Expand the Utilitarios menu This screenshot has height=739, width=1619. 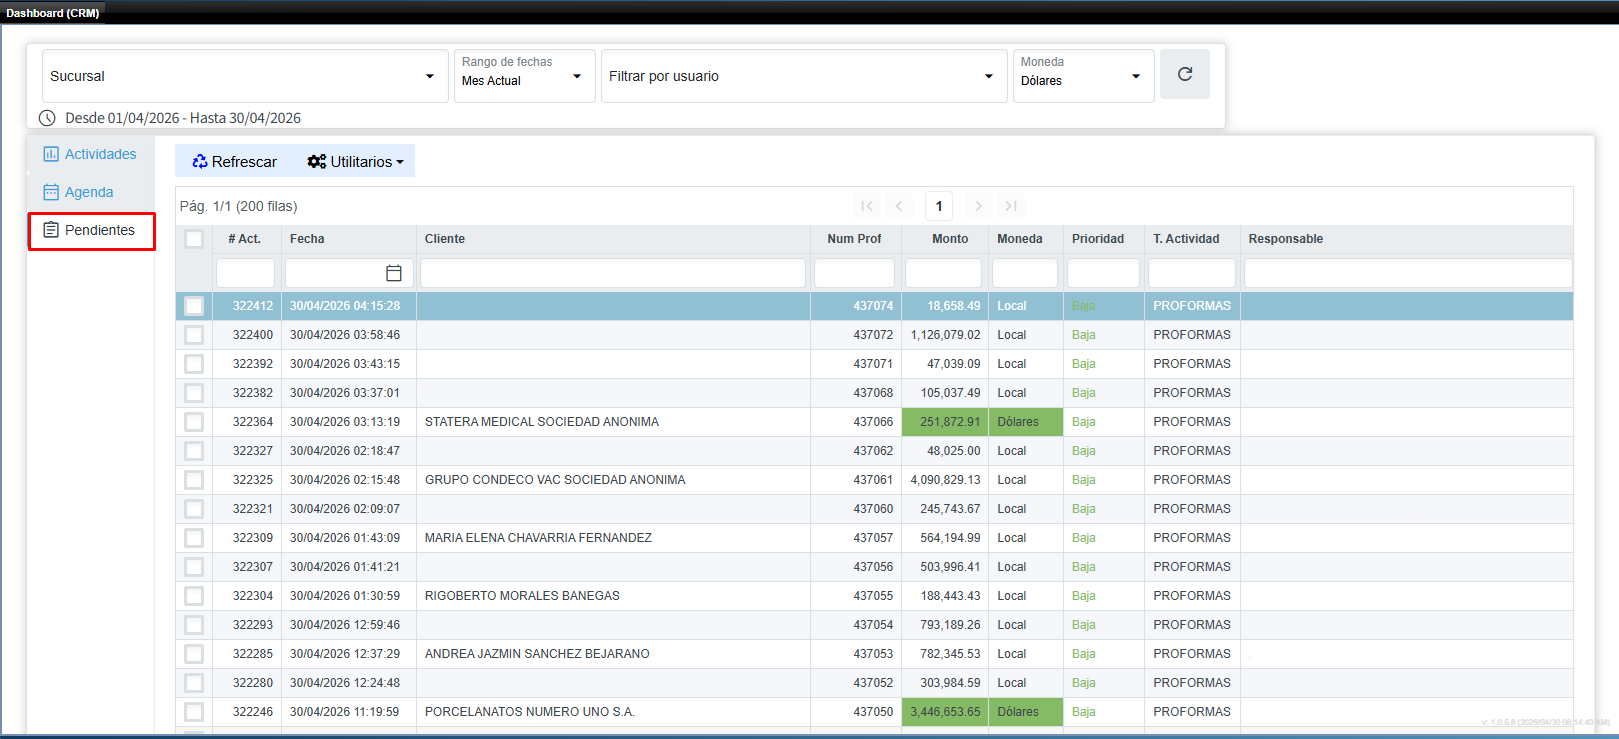355,161
